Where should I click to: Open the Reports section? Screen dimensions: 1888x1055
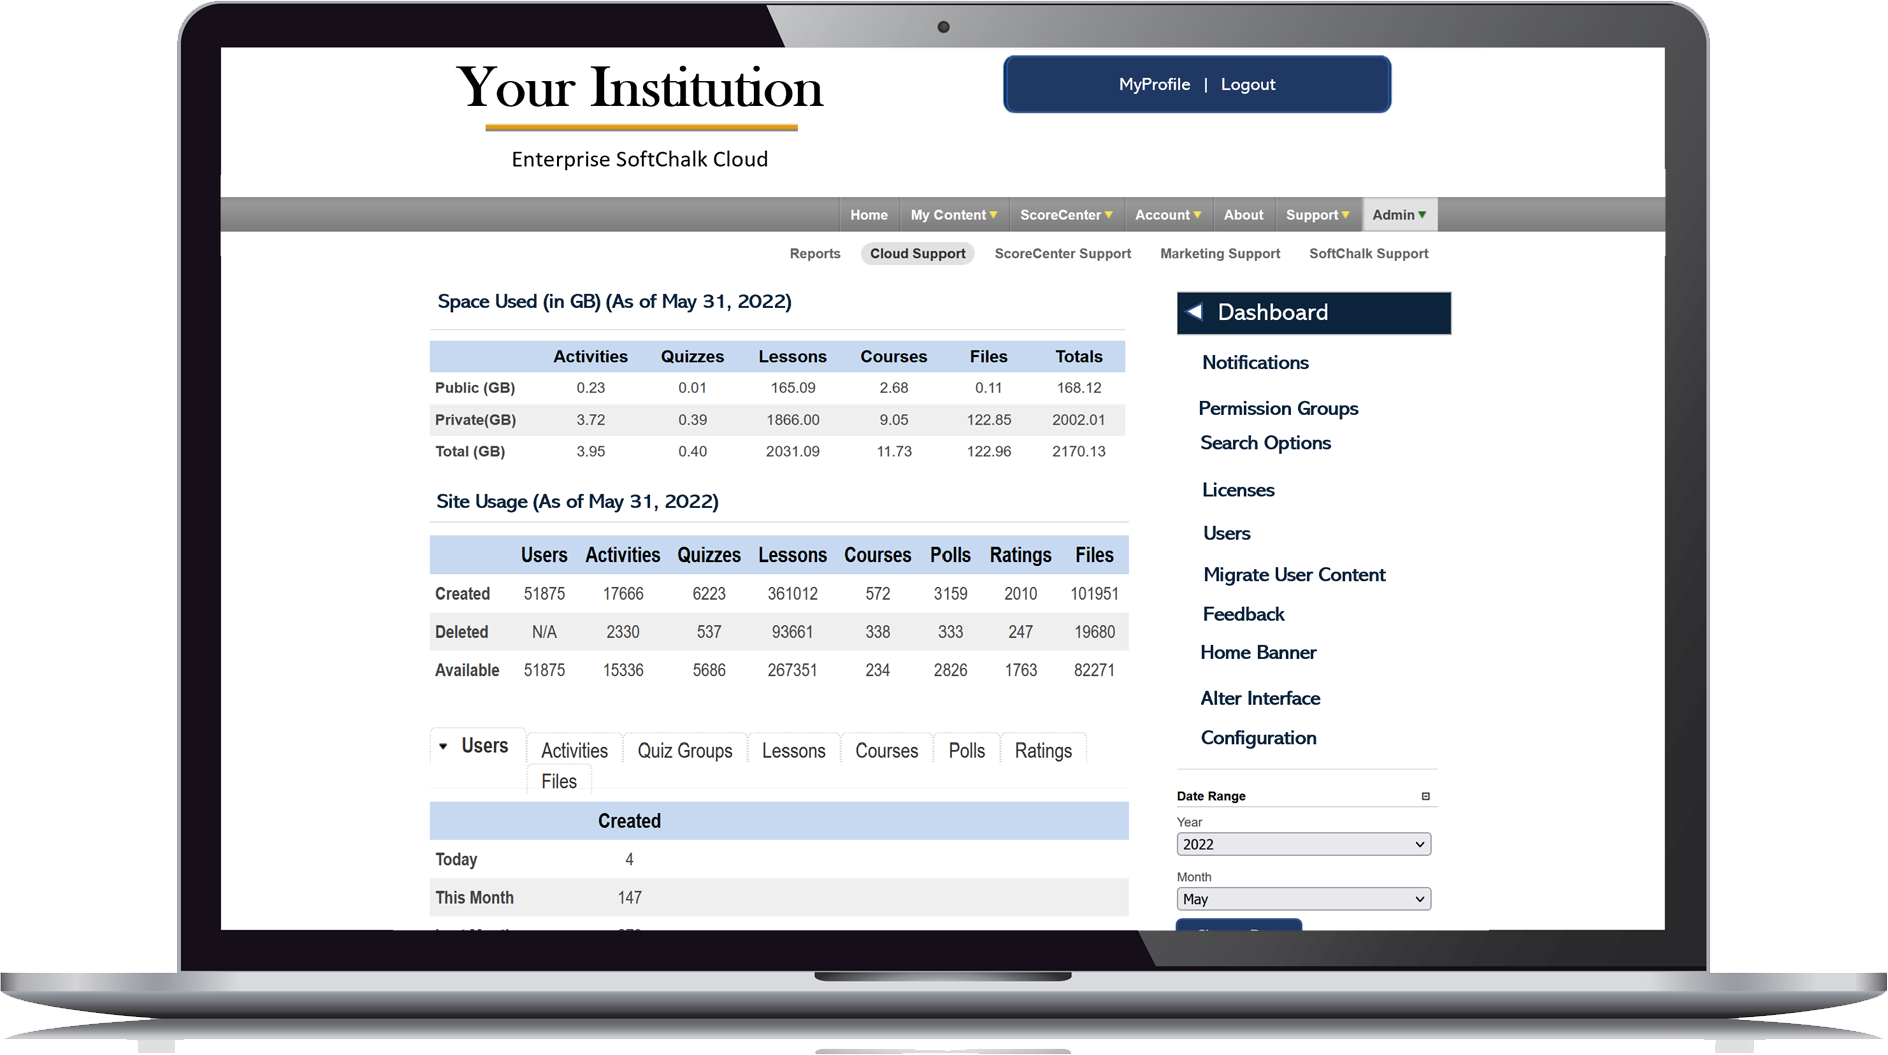814,253
